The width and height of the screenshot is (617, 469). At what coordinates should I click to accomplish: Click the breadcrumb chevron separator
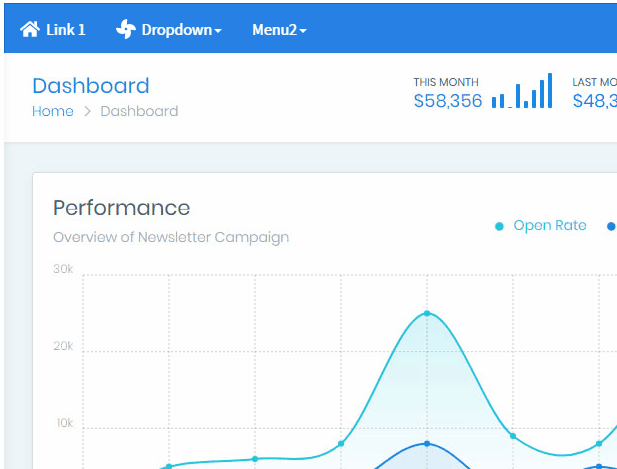pyautogui.click(x=87, y=111)
